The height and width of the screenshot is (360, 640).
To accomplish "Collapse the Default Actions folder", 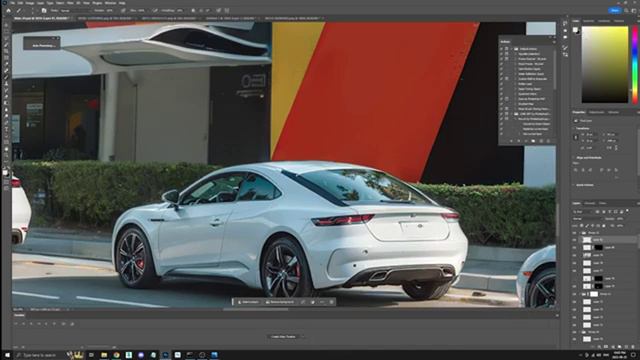I will point(511,49).
